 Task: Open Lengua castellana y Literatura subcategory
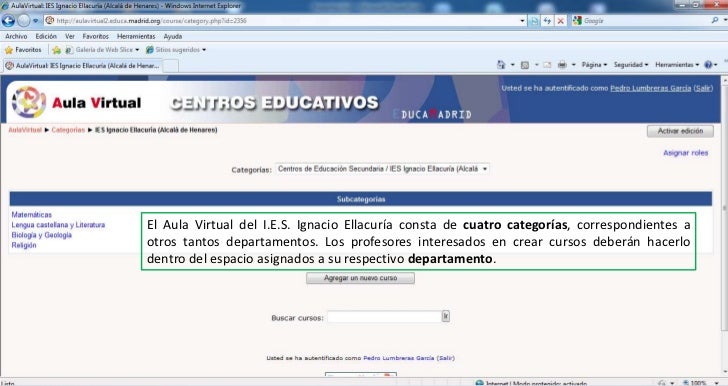(58, 225)
